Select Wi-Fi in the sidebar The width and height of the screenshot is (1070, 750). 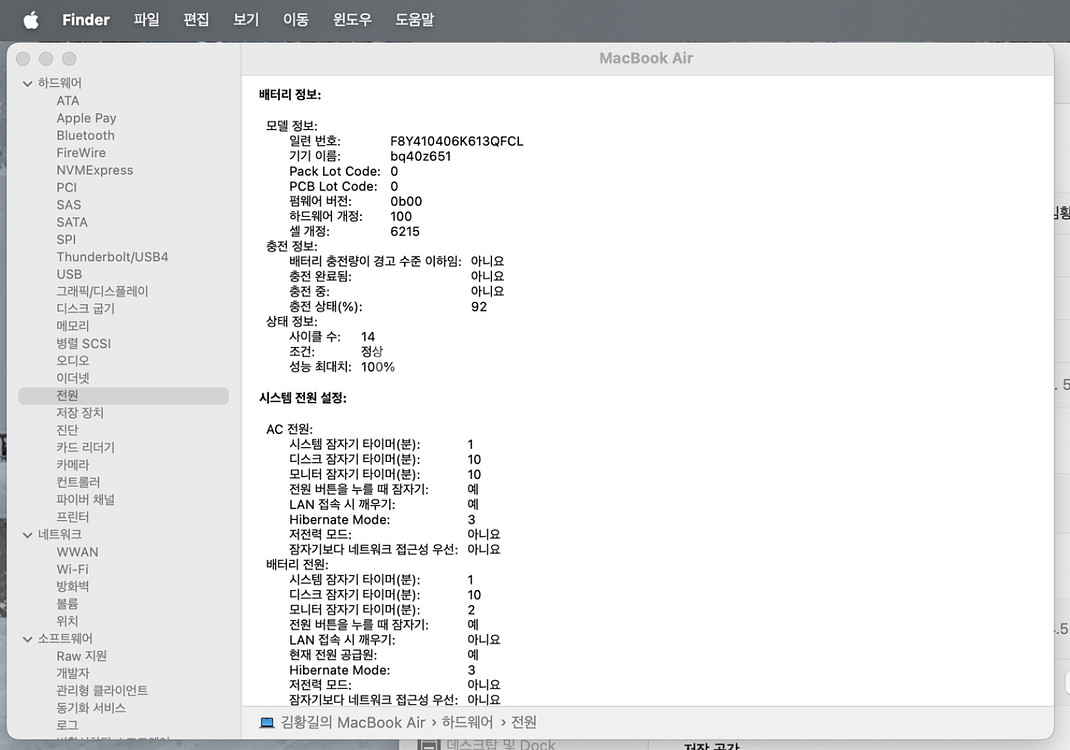(x=72, y=569)
